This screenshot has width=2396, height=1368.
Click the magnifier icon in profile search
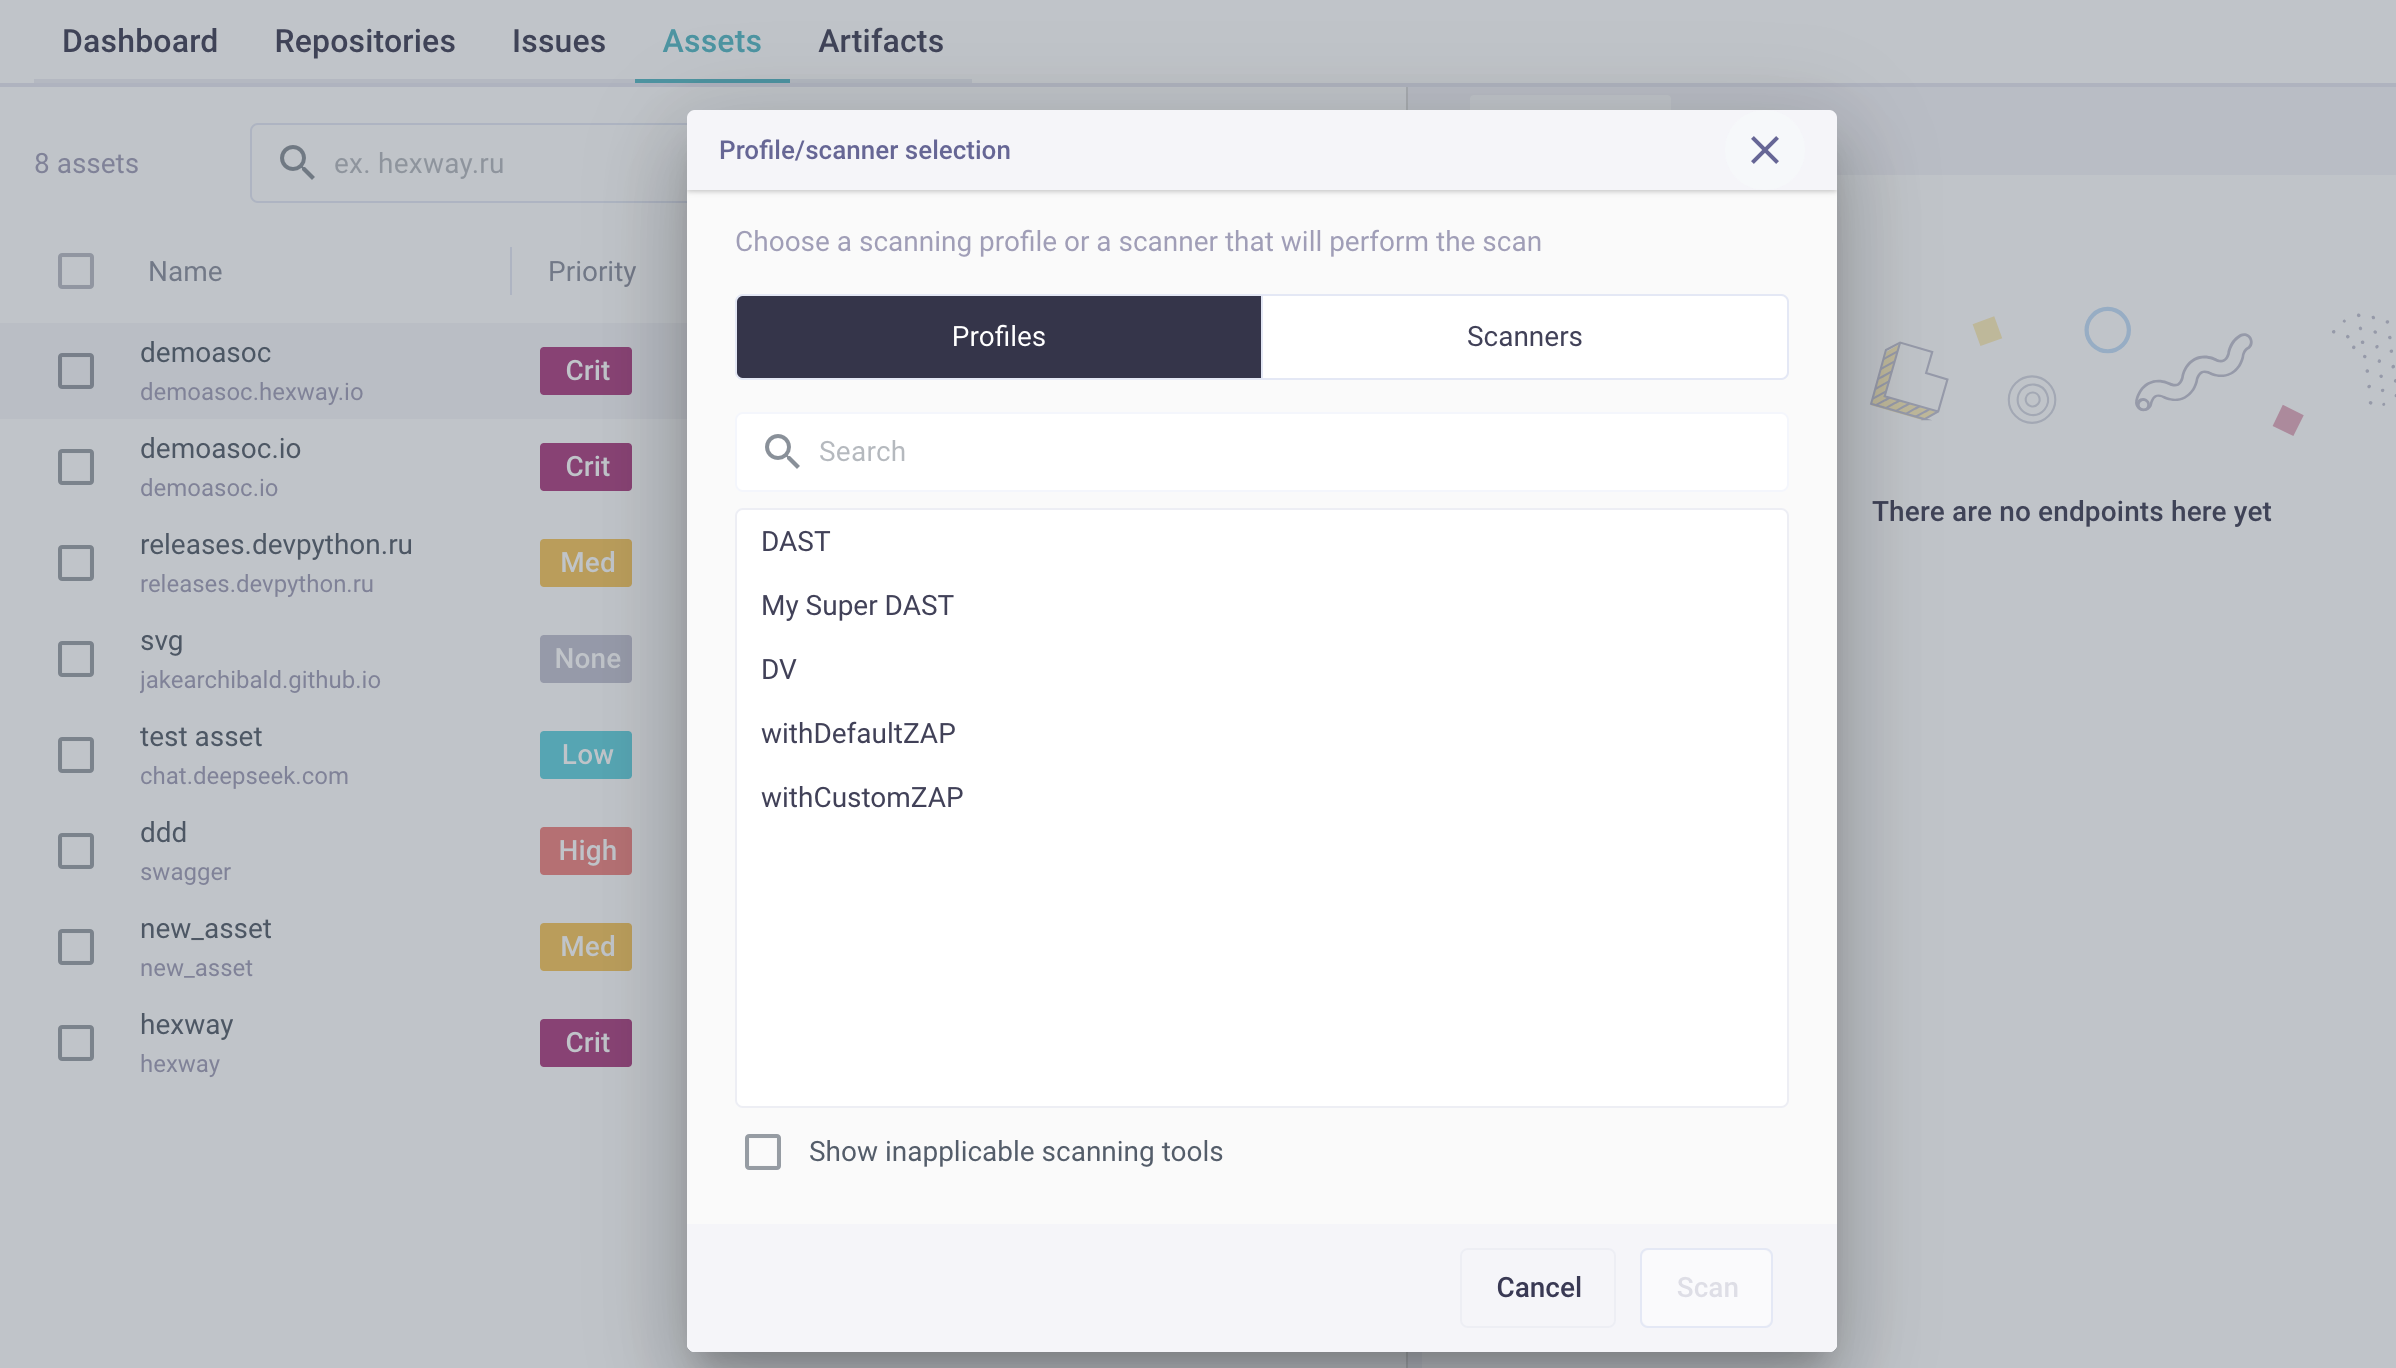[781, 452]
